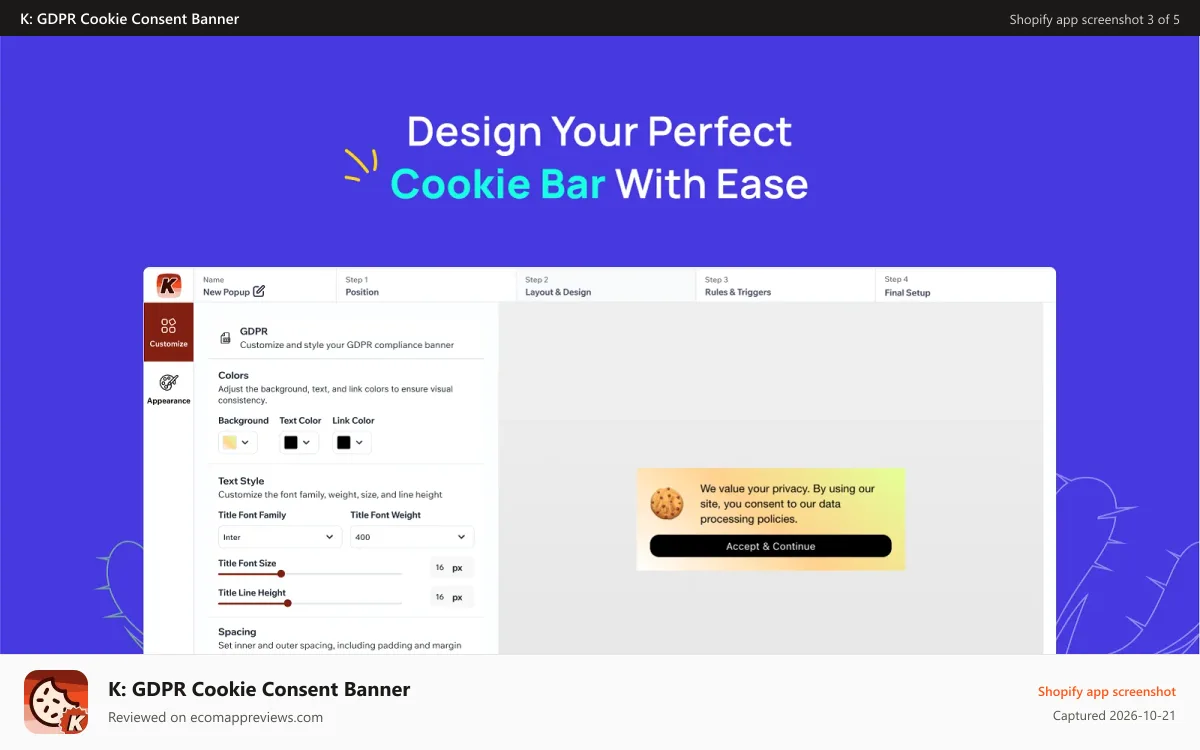Open the Appearance sidebar panel
This screenshot has width=1200, height=750.
[168, 389]
